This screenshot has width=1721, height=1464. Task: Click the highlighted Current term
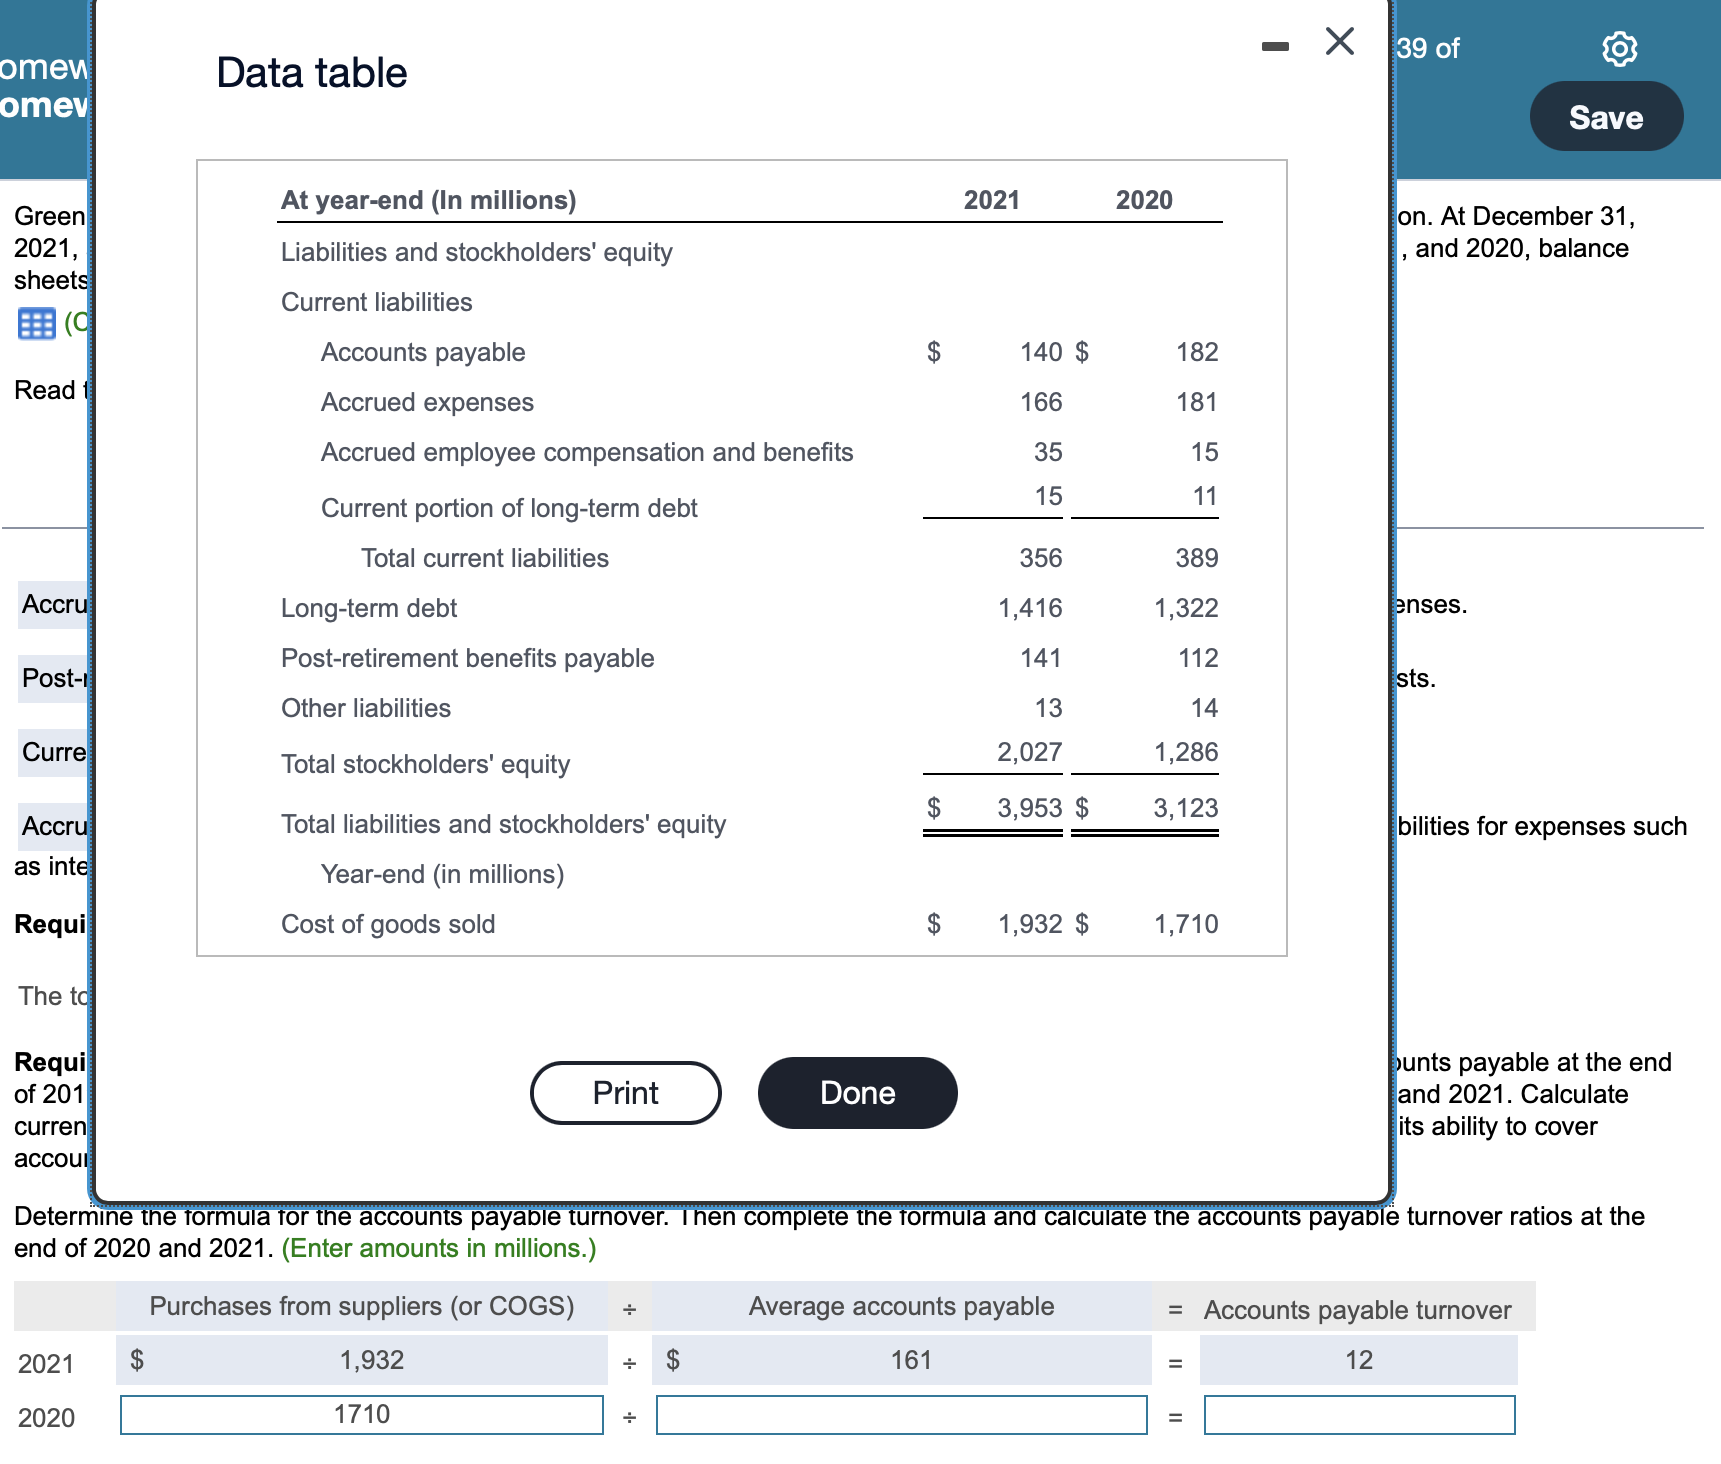pos(52,752)
